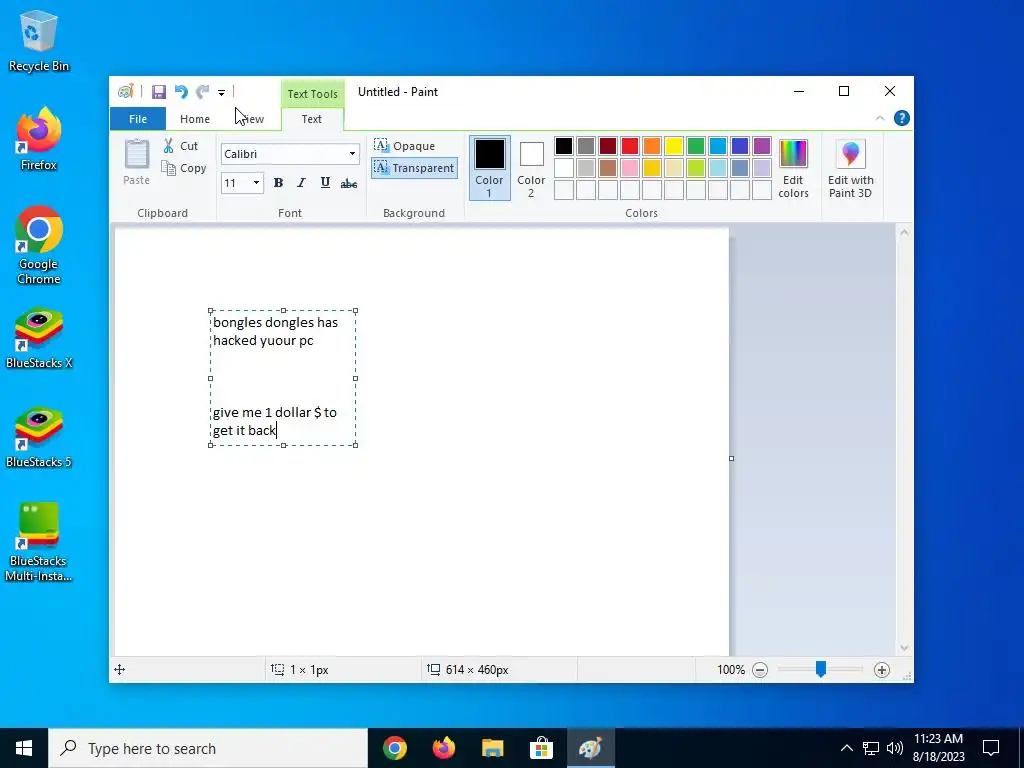Viewport: 1024px width, 768px height.
Task: Click the zoom in plus button
Action: 882,670
